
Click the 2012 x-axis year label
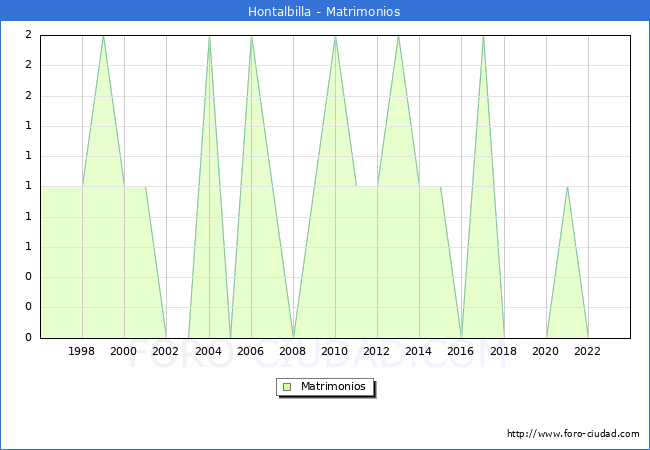point(377,351)
